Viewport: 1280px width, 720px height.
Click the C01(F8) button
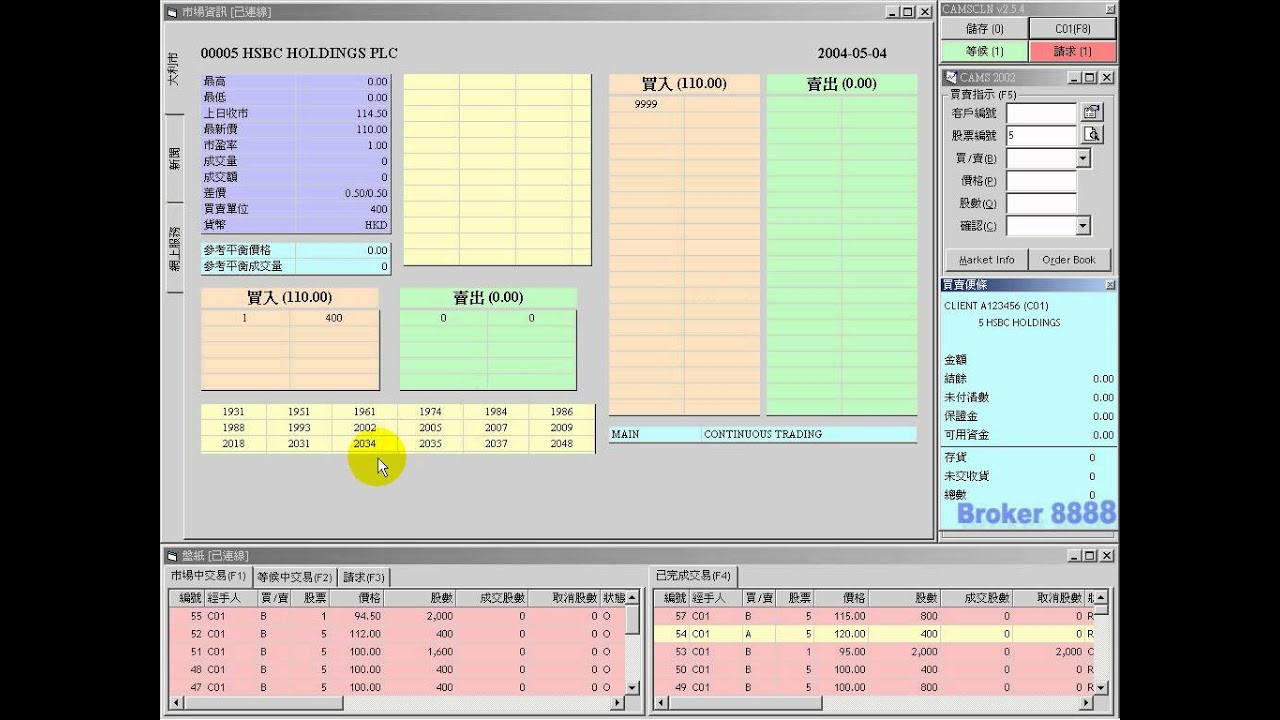point(1073,29)
